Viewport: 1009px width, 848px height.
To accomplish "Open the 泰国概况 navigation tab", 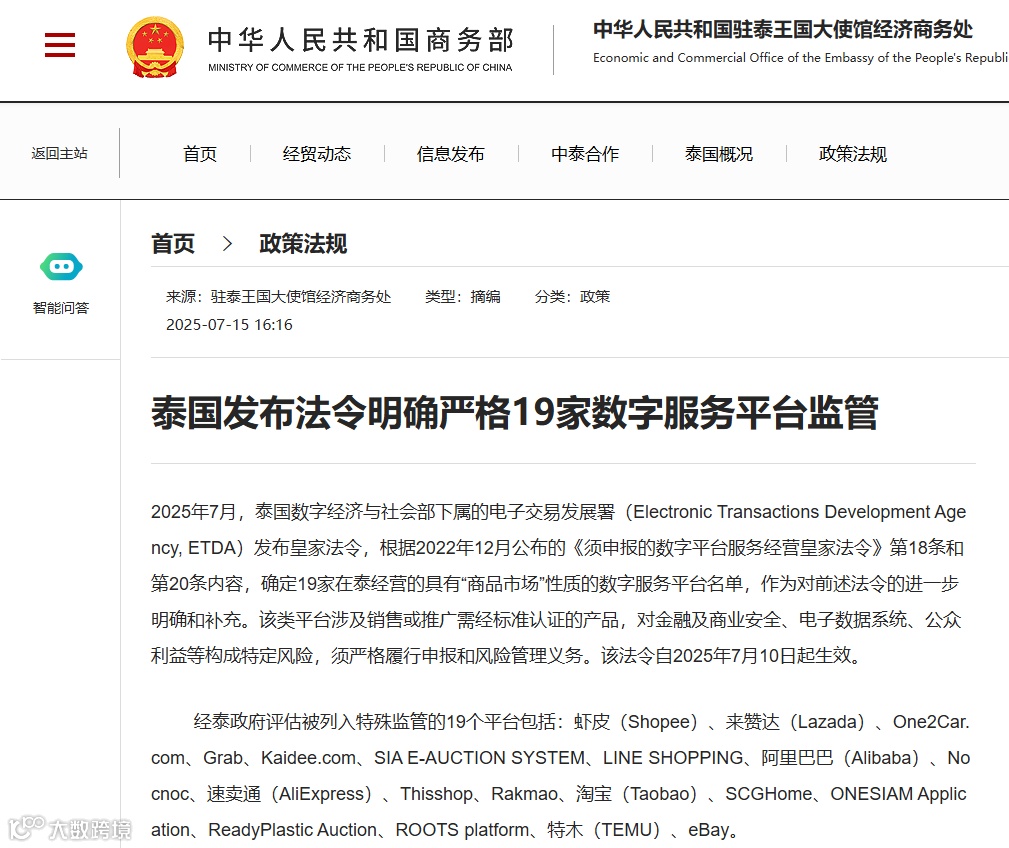I will [x=719, y=154].
